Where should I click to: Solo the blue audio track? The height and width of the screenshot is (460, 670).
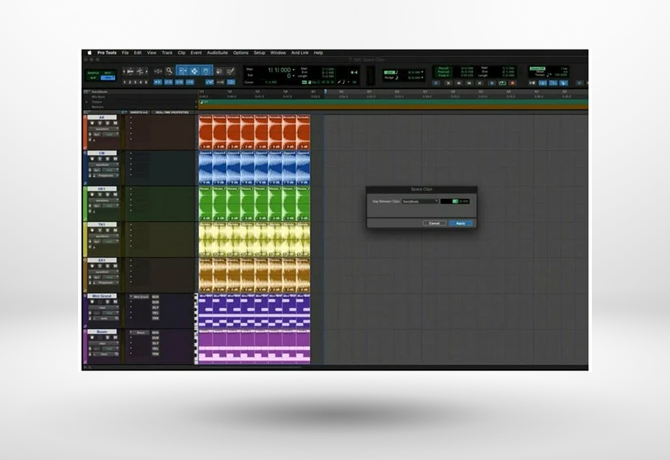(x=108, y=159)
